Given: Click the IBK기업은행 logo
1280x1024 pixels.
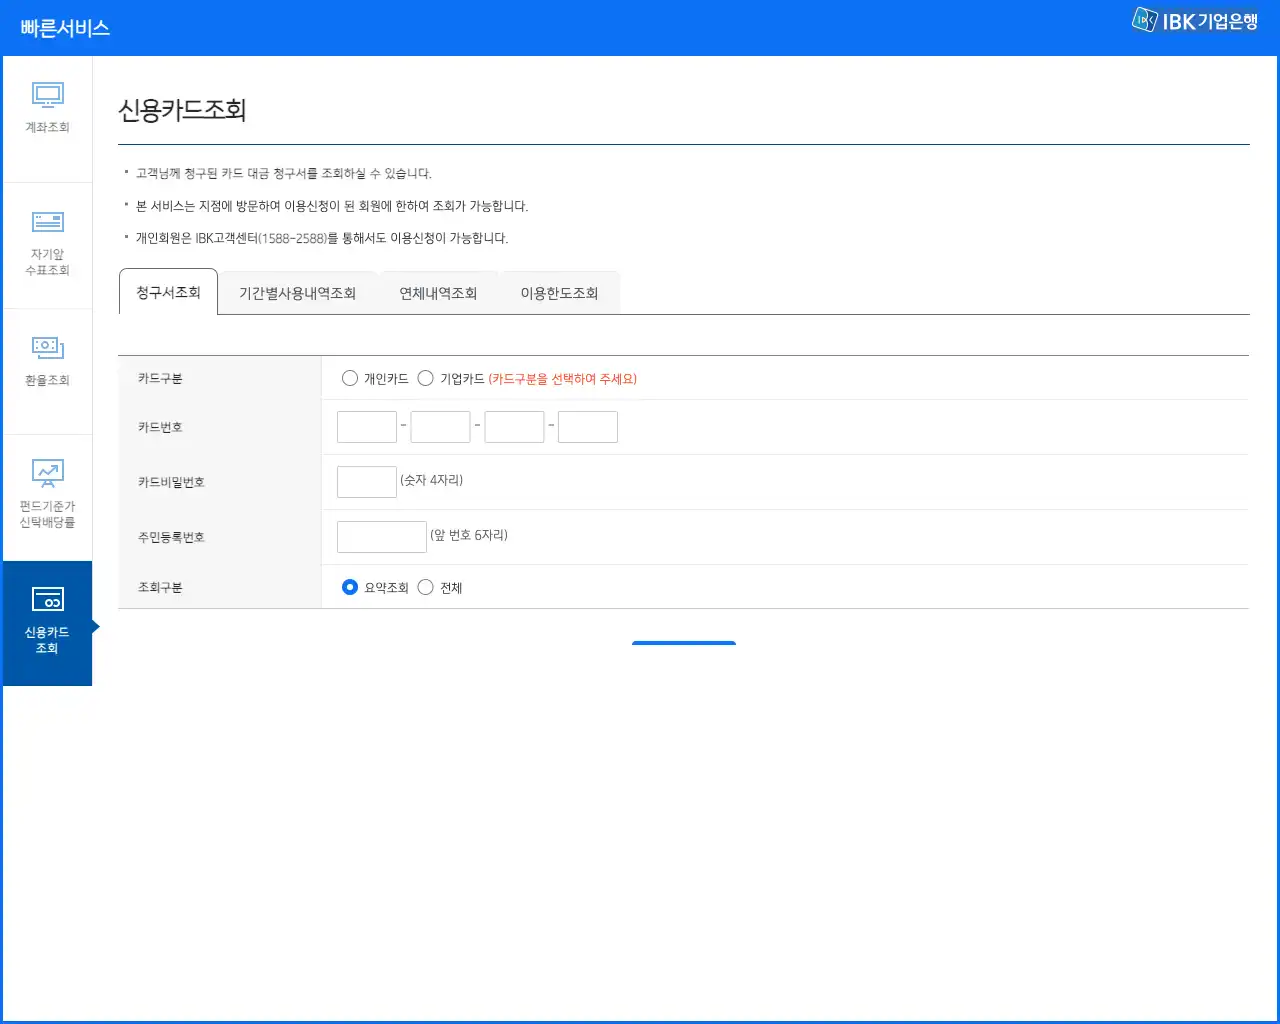Looking at the screenshot, I should (1194, 20).
